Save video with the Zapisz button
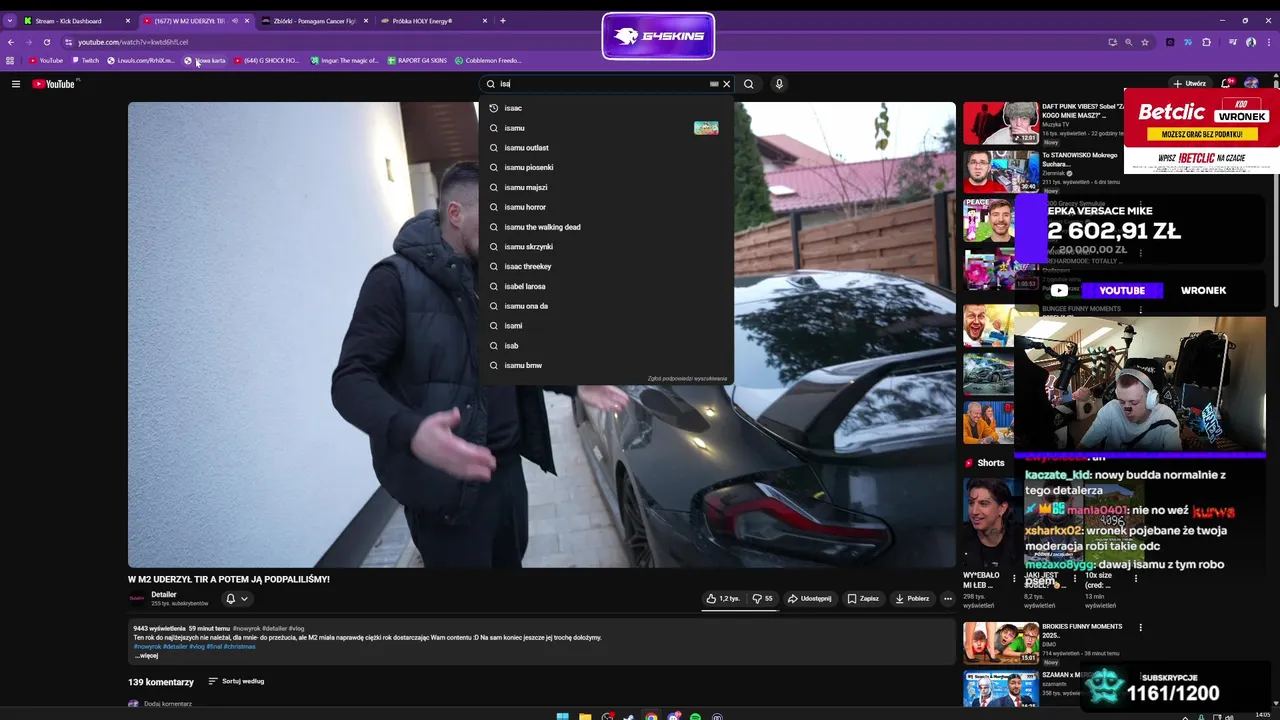 coord(863,599)
